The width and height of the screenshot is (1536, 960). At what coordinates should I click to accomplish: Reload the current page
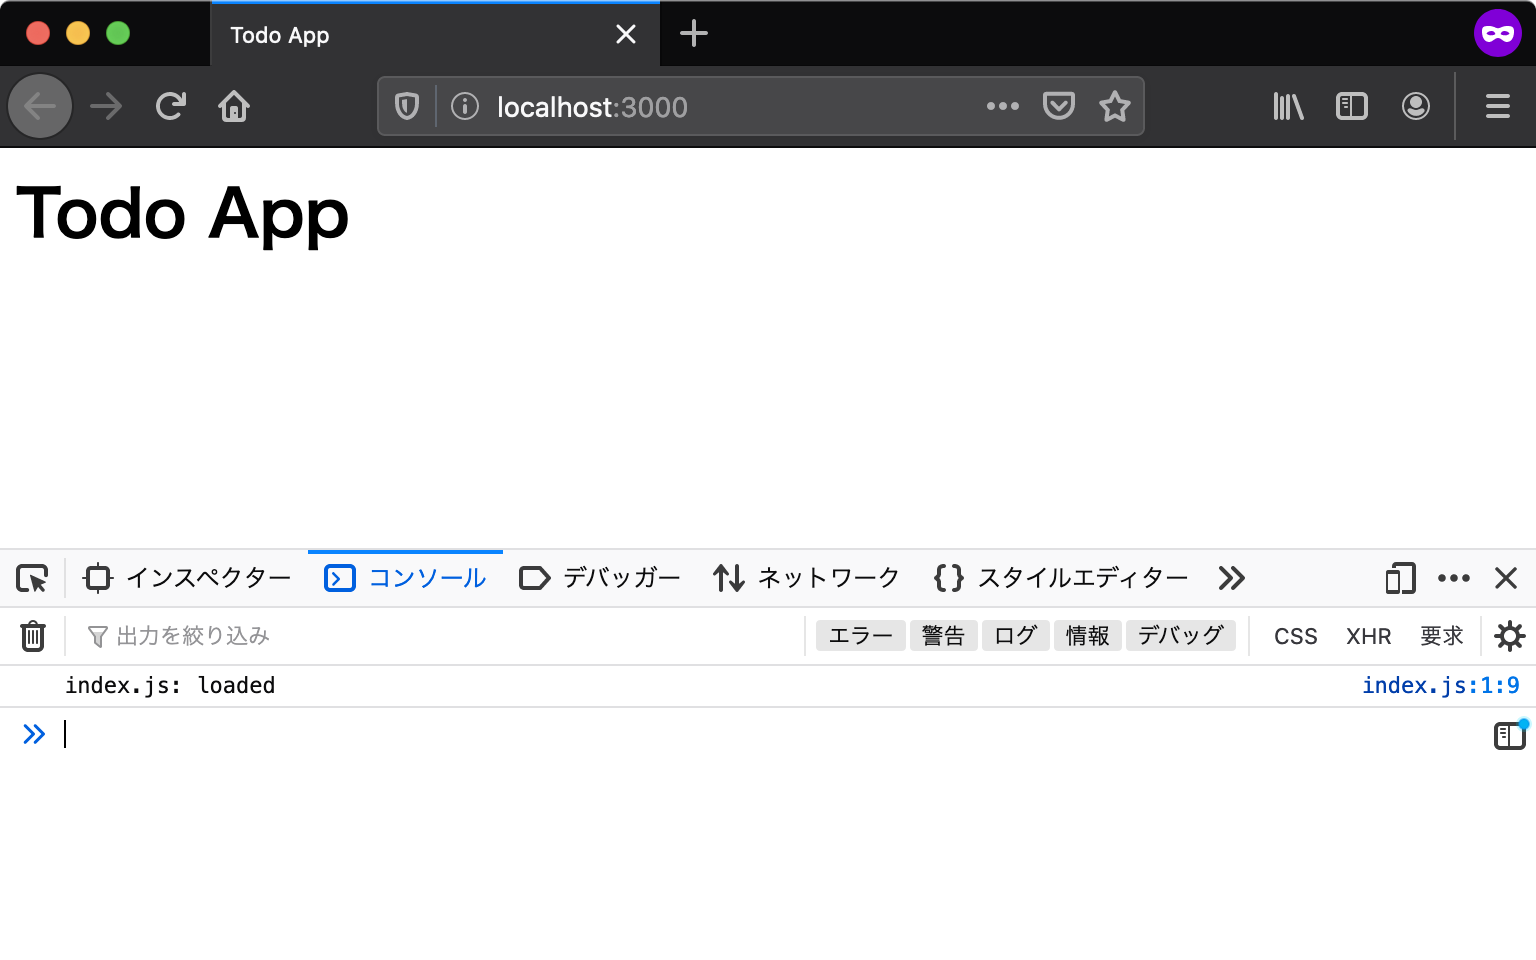click(170, 106)
